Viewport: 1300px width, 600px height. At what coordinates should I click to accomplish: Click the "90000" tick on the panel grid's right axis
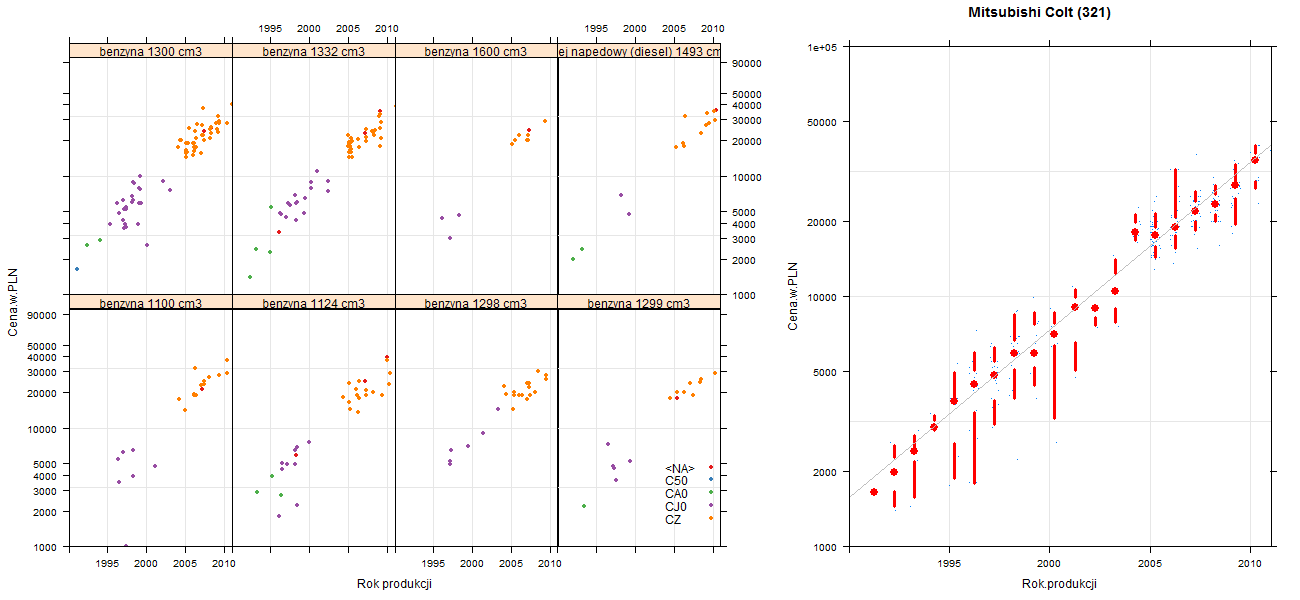coord(748,63)
